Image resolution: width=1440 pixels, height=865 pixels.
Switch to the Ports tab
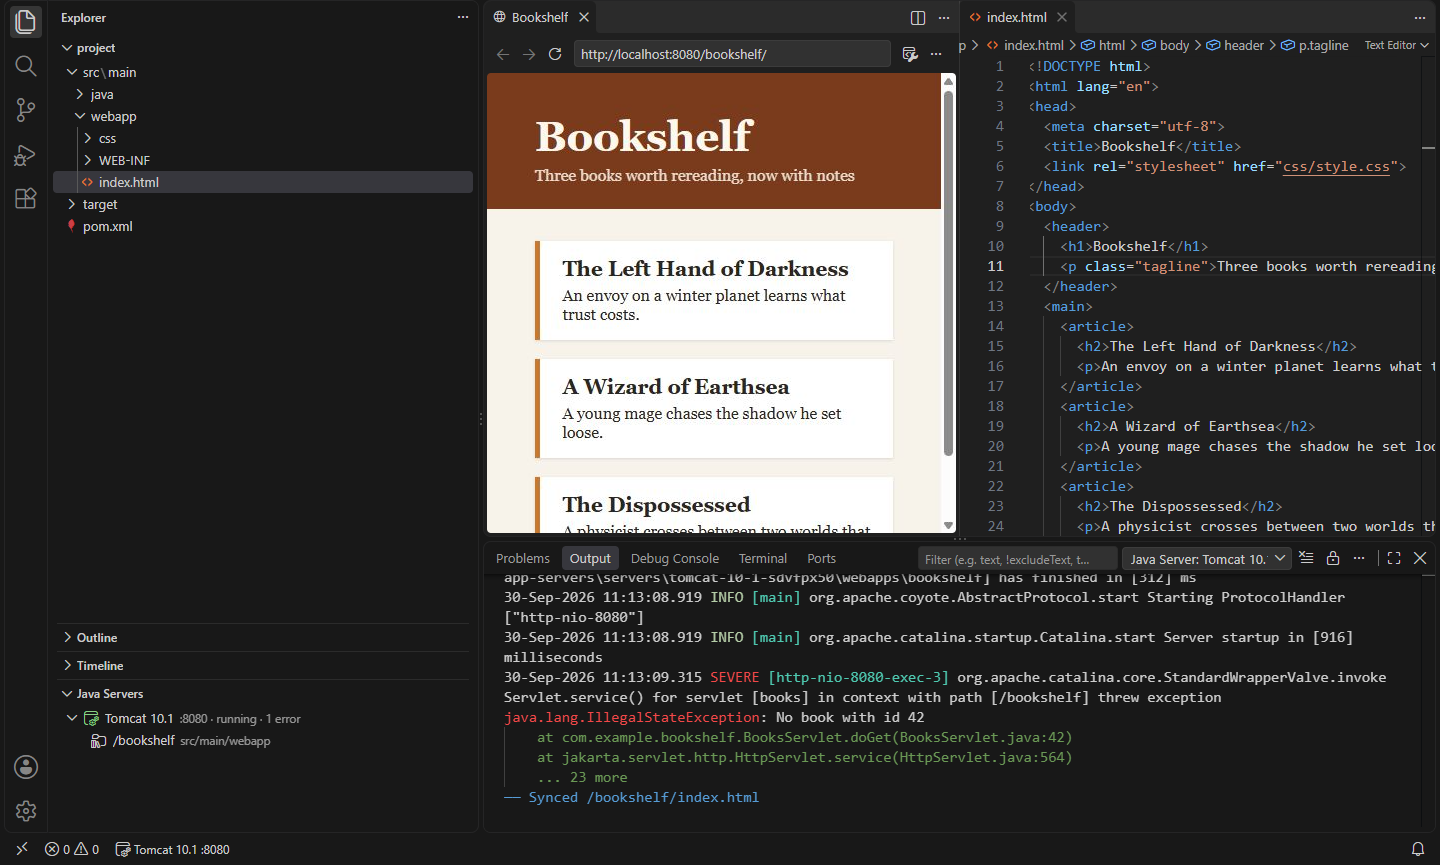[821, 558]
